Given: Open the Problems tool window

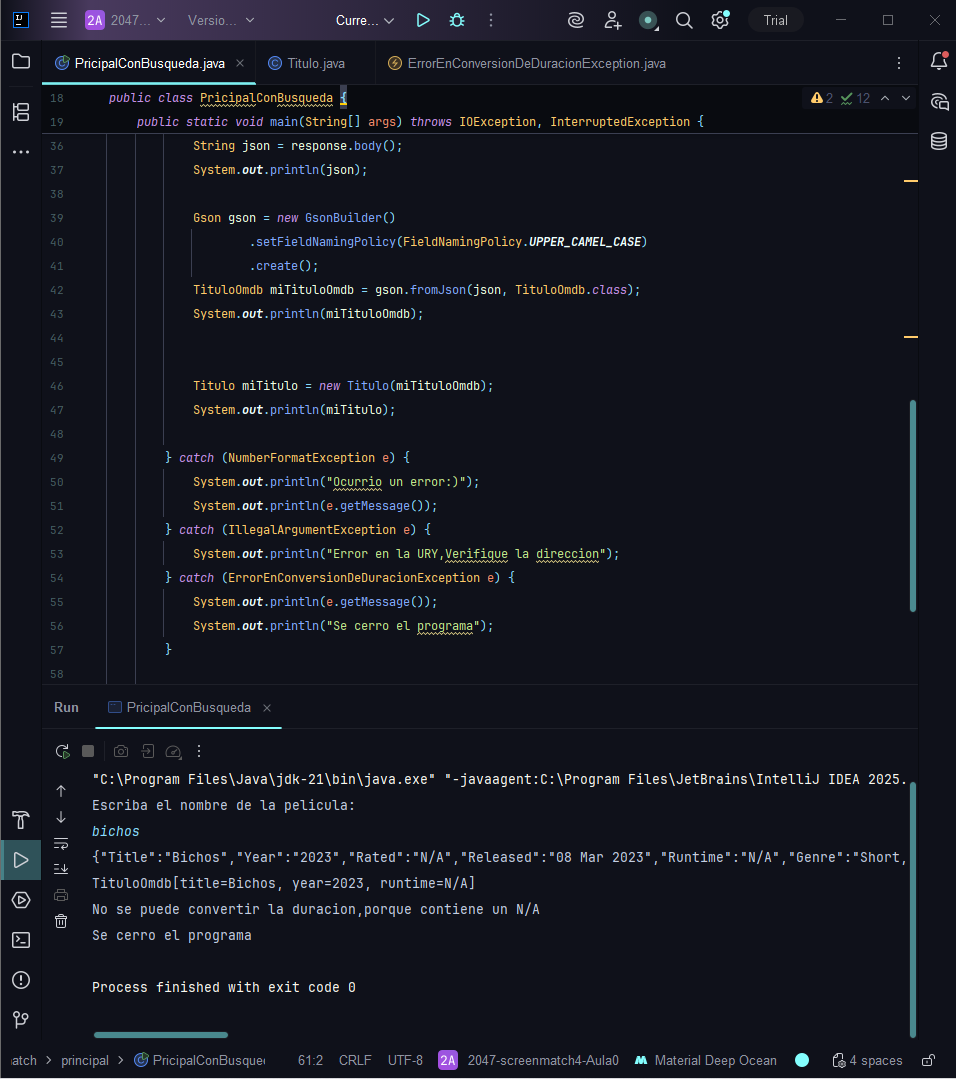Looking at the screenshot, I should (x=21, y=979).
